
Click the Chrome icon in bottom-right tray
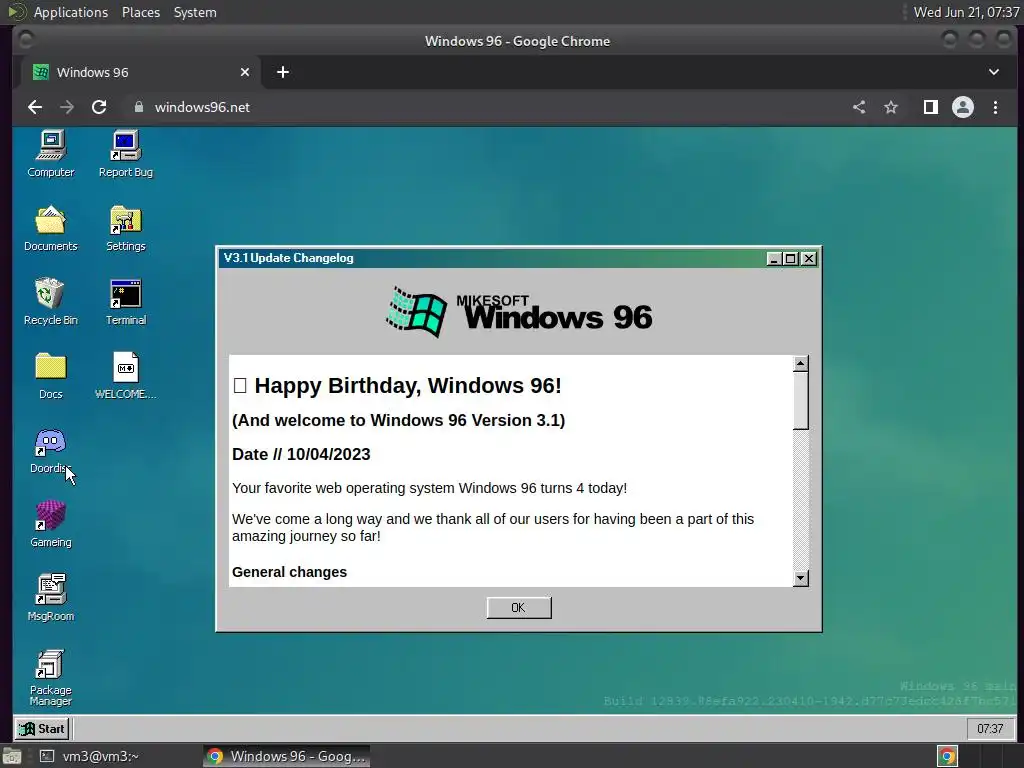coord(947,756)
